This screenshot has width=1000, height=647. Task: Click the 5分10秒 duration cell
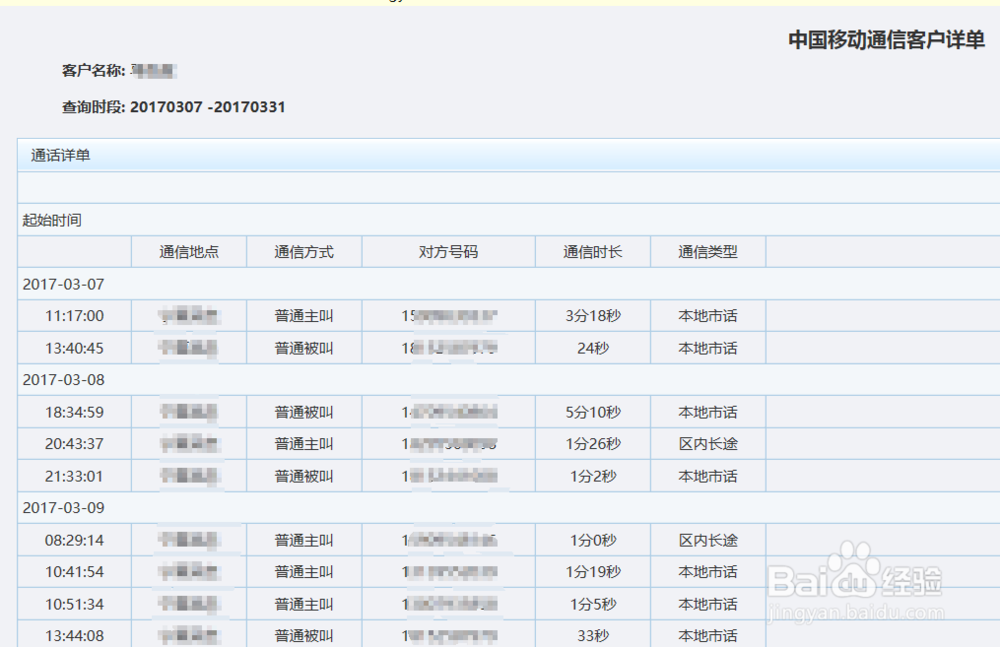coord(592,412)
